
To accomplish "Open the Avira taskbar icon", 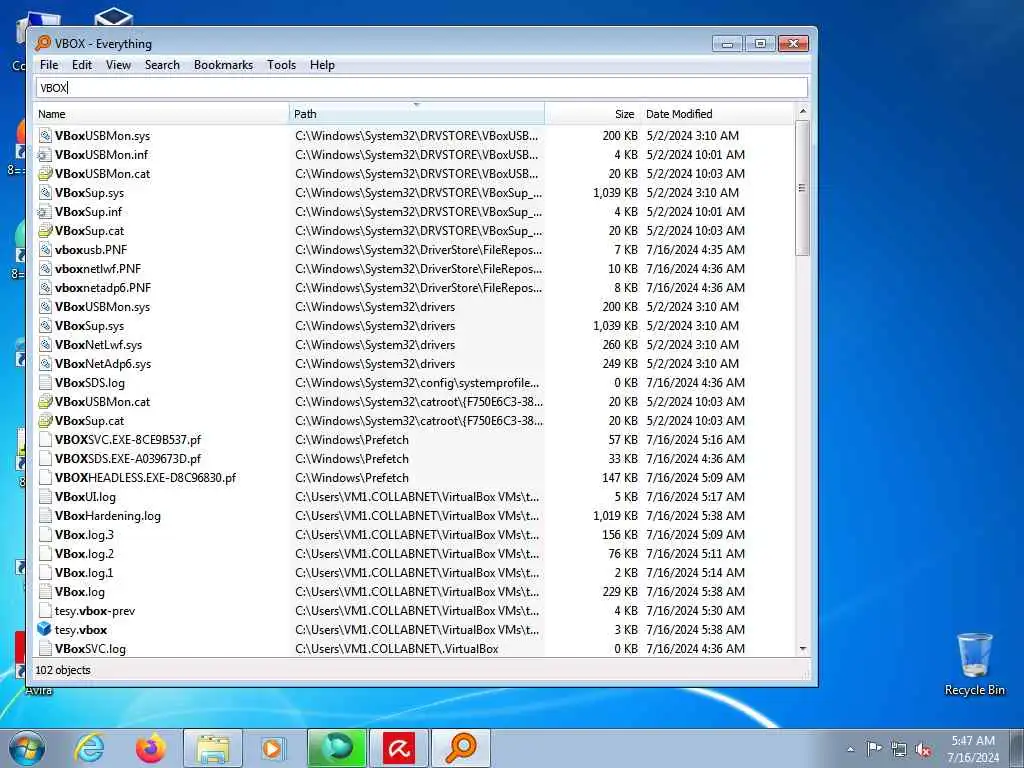I will pos(399,748).
